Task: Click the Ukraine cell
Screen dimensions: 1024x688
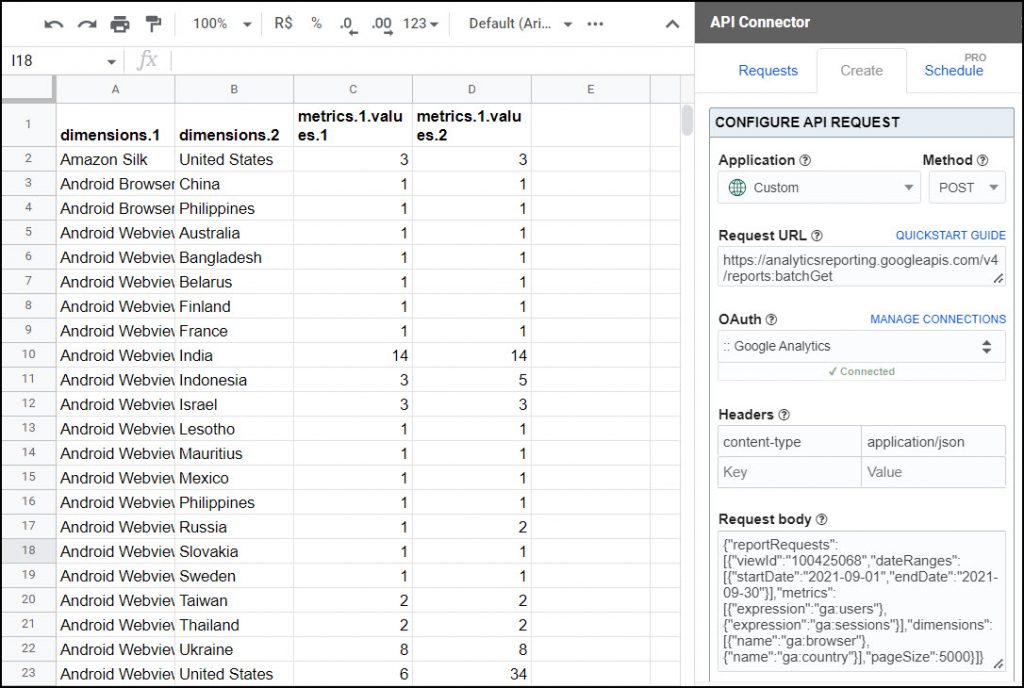Action: point(234,649)
